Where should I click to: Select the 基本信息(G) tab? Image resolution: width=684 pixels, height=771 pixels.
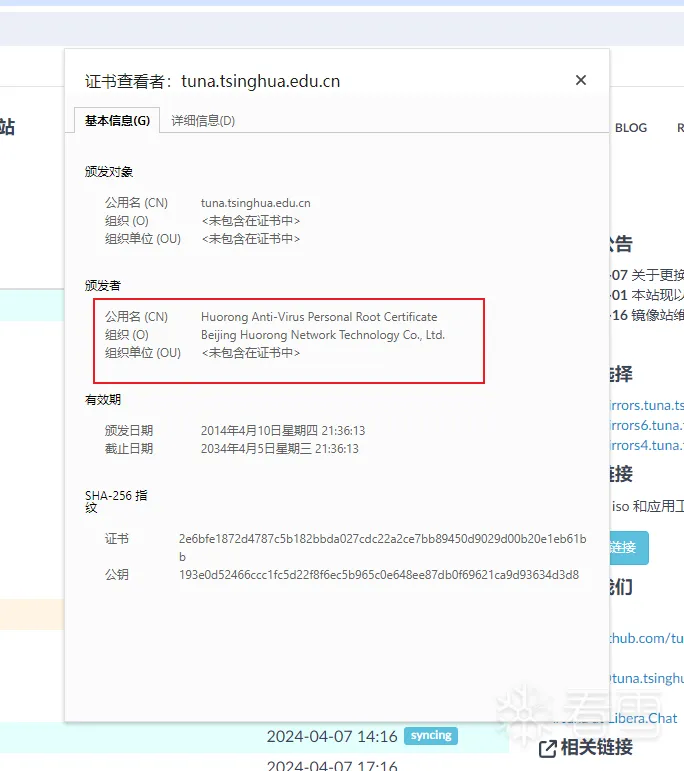[x=117, y=120]
